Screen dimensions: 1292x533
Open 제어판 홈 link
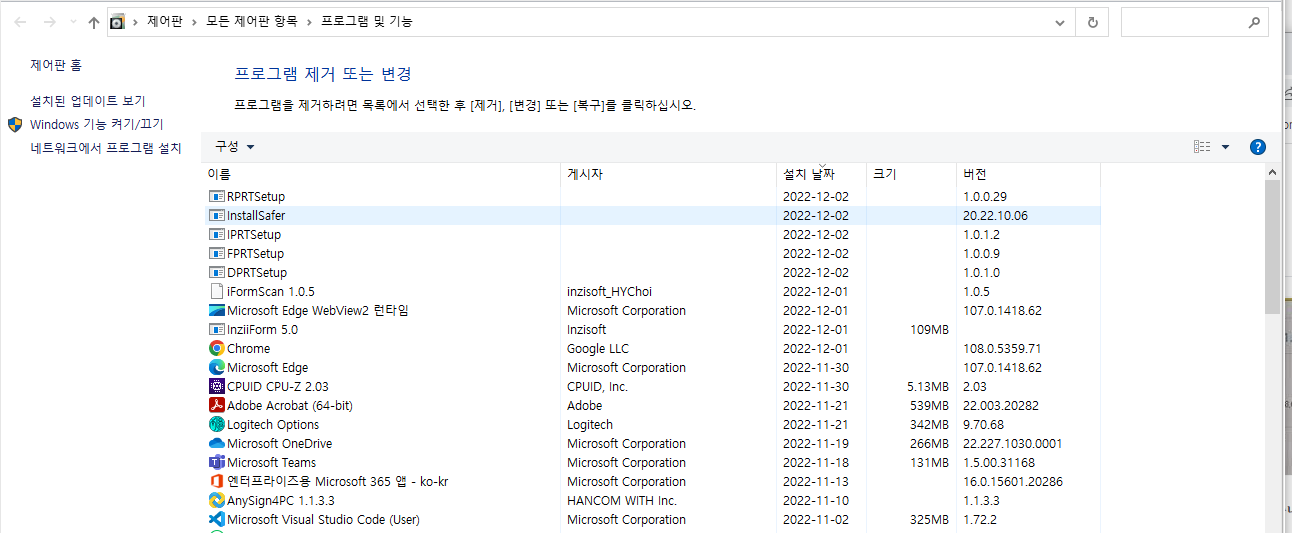[x=56, y=65]
